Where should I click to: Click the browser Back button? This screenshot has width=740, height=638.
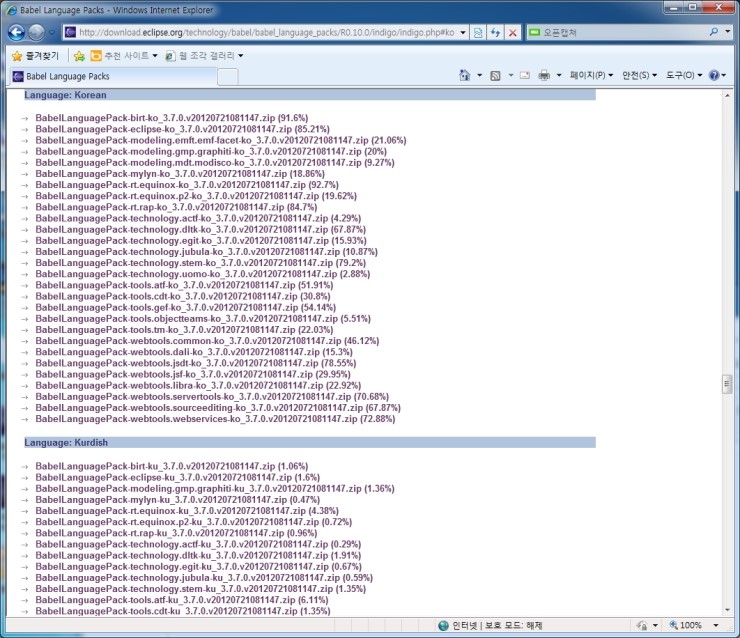point(17,32)
